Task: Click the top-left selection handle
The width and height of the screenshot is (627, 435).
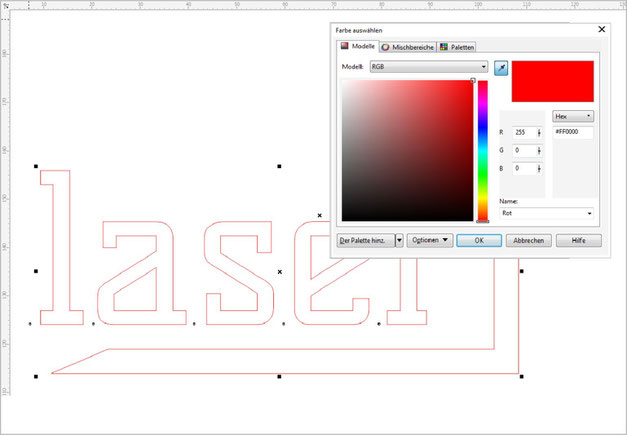Action: [x=36, y=166]
